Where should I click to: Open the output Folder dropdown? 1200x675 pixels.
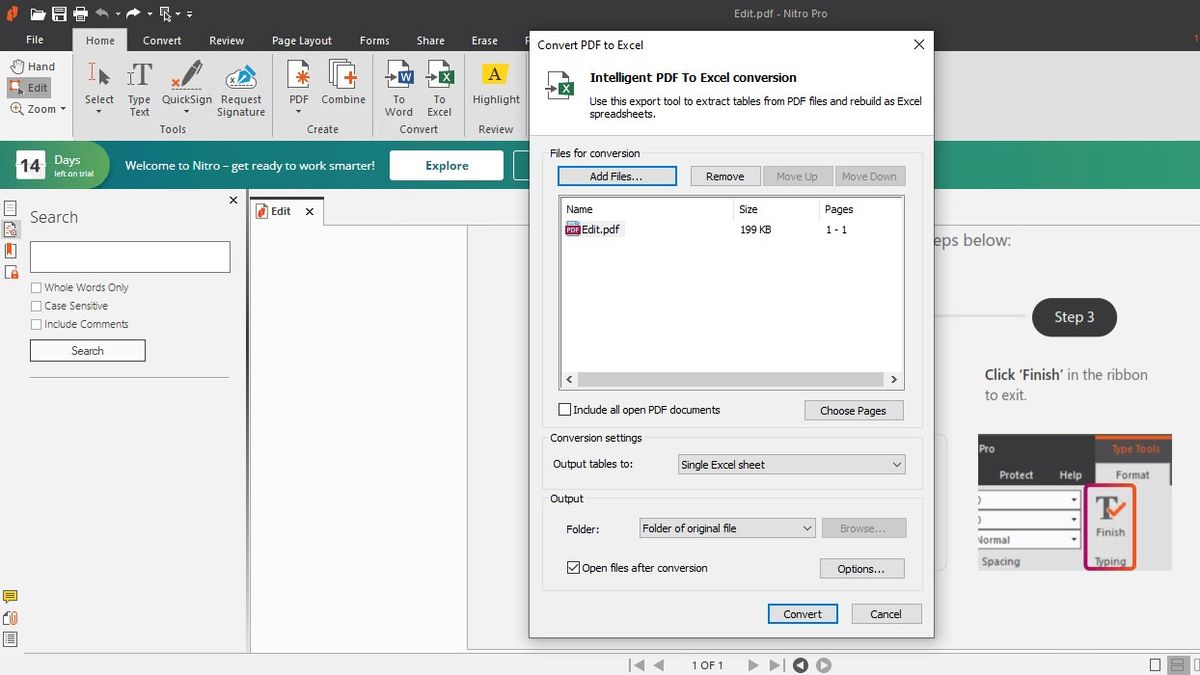coord(805,527)
